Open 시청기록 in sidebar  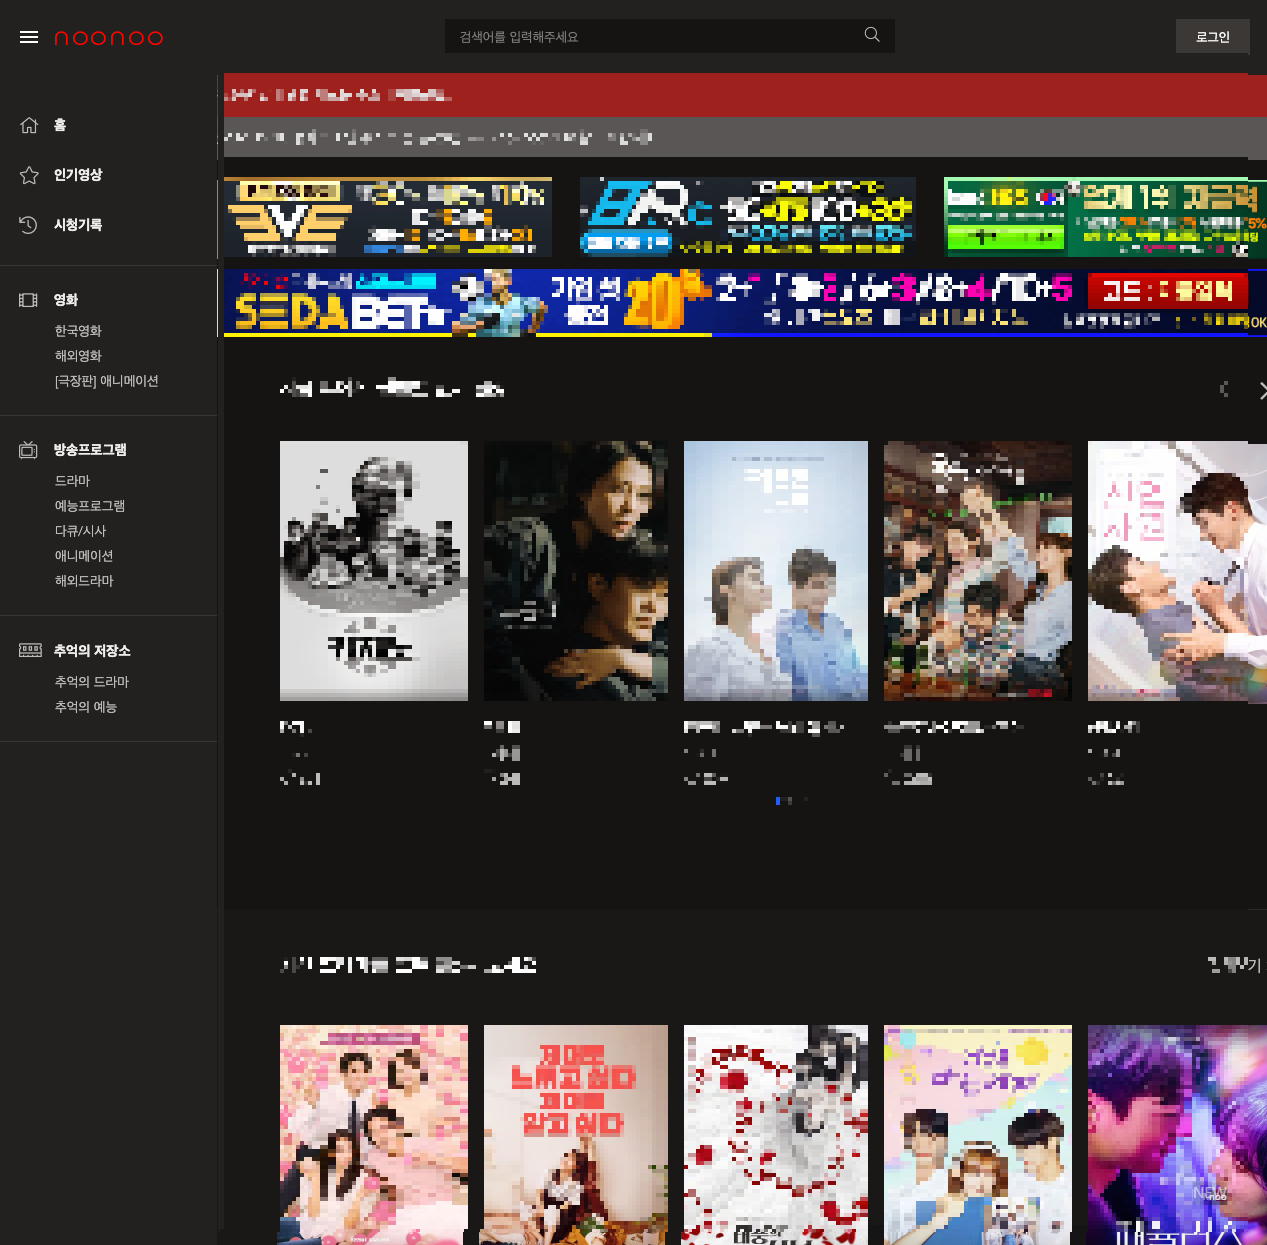pyautogui.click(x=78, y=225)
